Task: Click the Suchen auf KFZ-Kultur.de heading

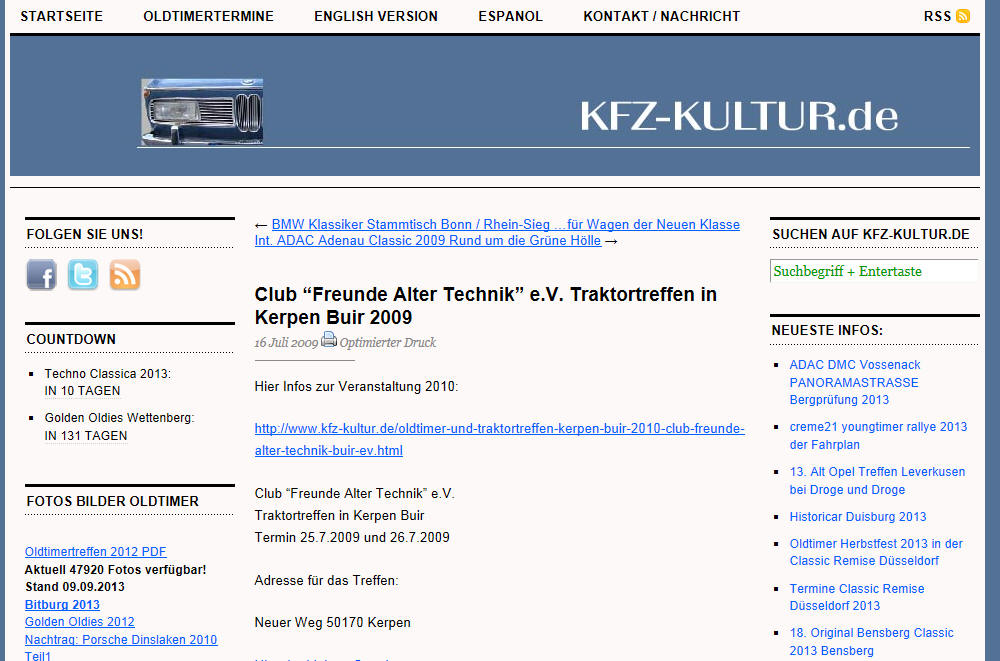Action: click(x=871, y=234)
